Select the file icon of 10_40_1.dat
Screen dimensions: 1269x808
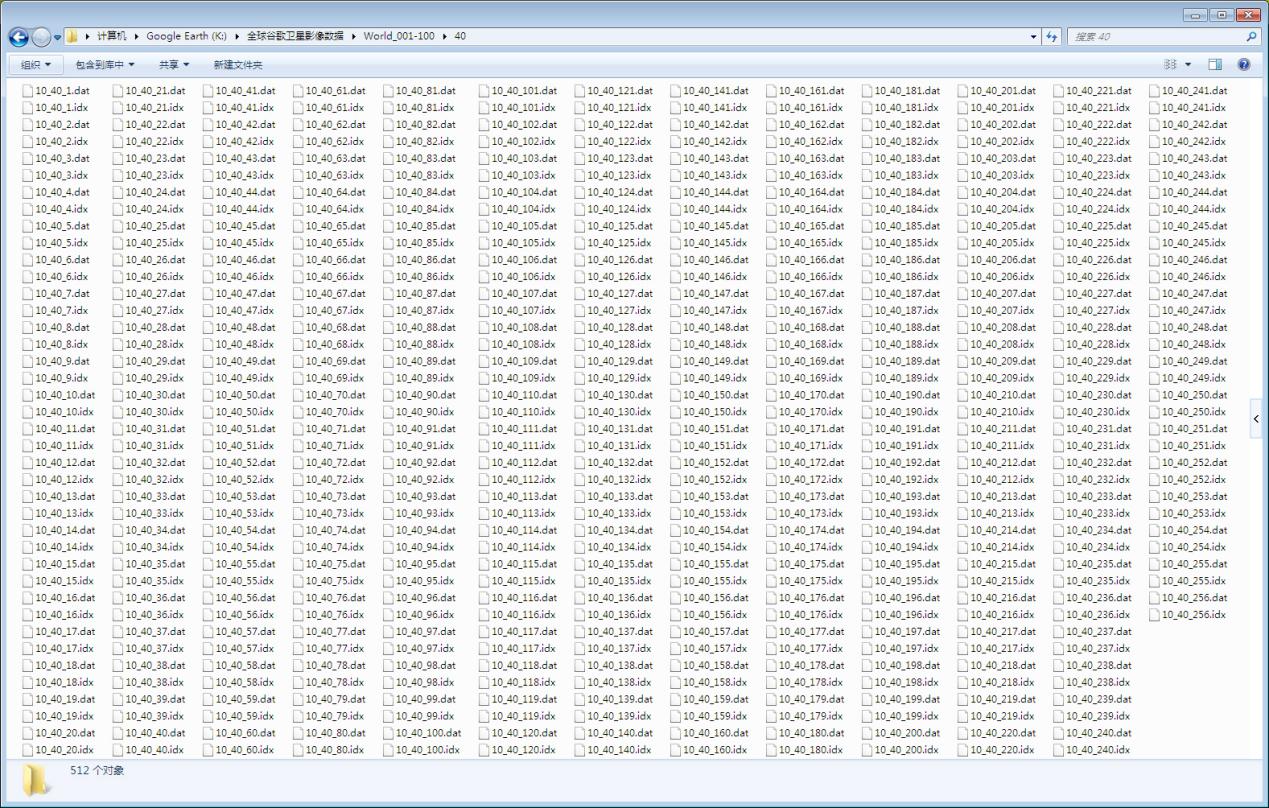pos(28,91)
